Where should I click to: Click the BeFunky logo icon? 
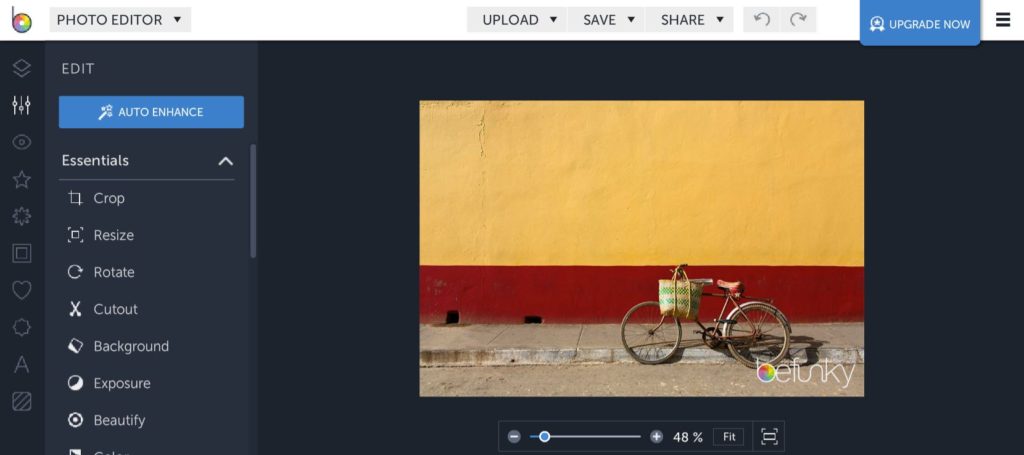click(21, 20)
